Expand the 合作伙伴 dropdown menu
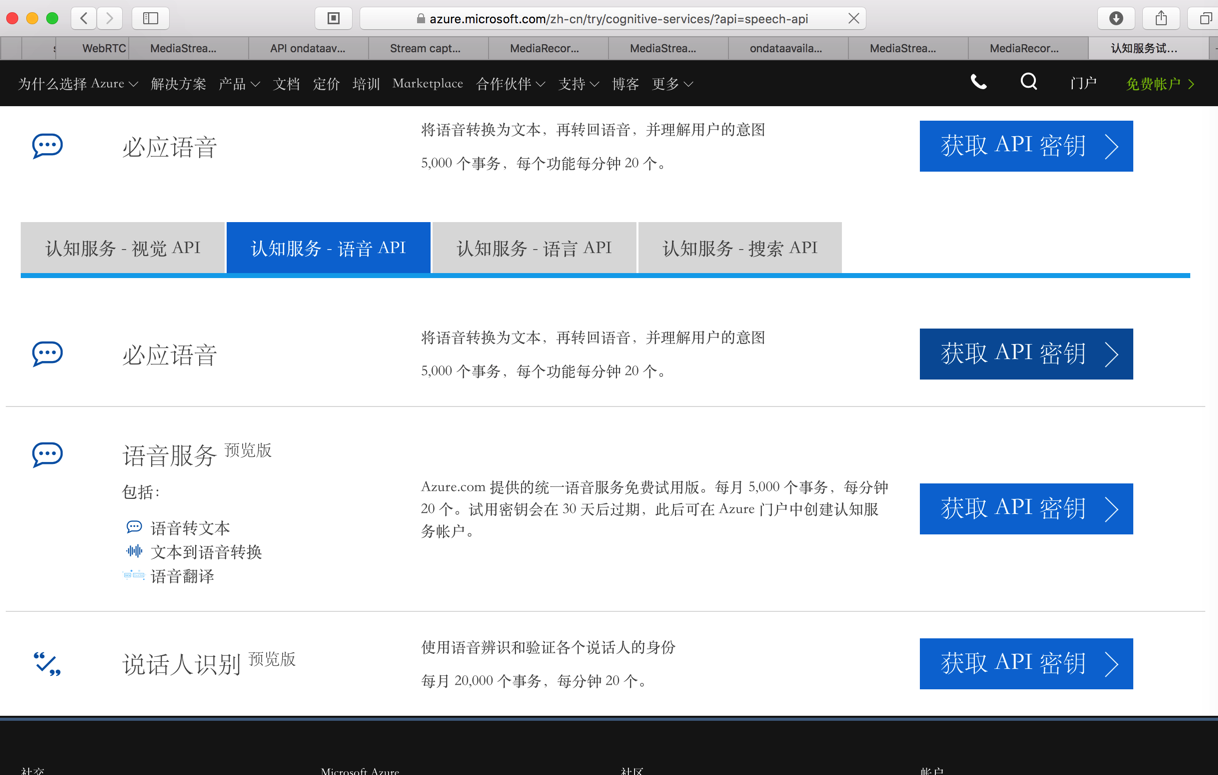The height and width of the screenshot is (775, 1218). tap(511, 84)
